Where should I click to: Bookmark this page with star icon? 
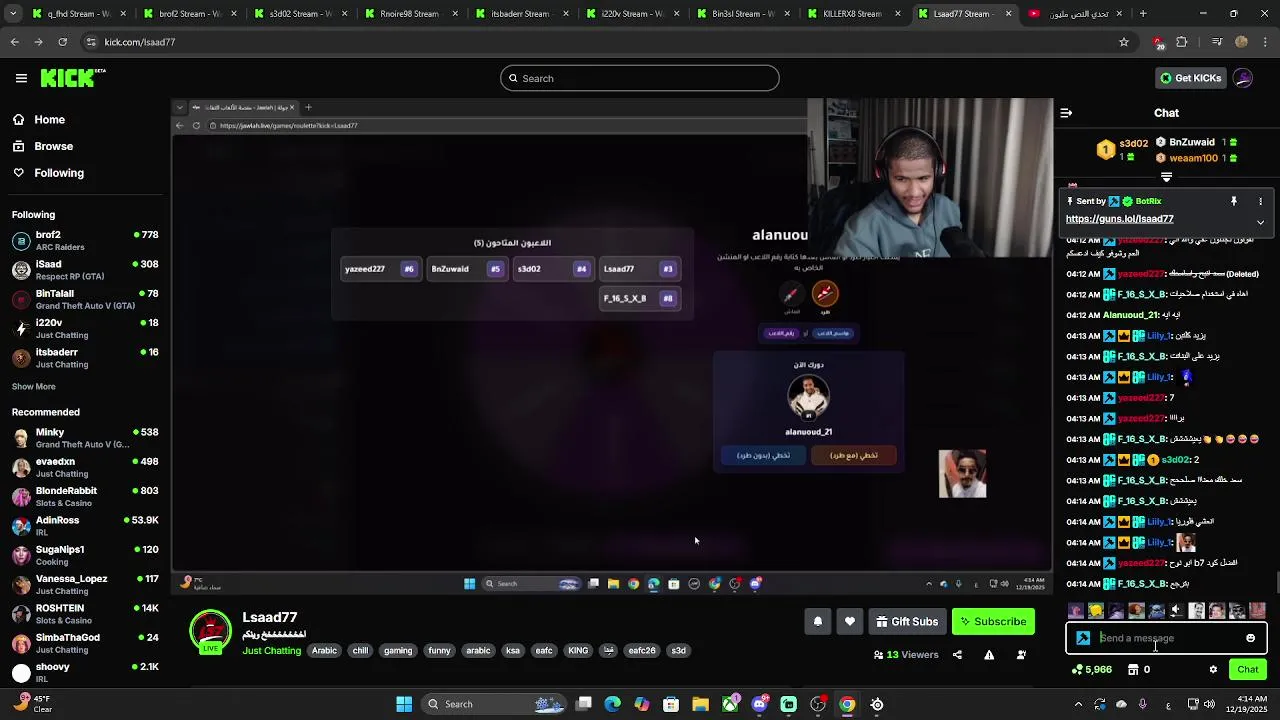pos(1124,42)
